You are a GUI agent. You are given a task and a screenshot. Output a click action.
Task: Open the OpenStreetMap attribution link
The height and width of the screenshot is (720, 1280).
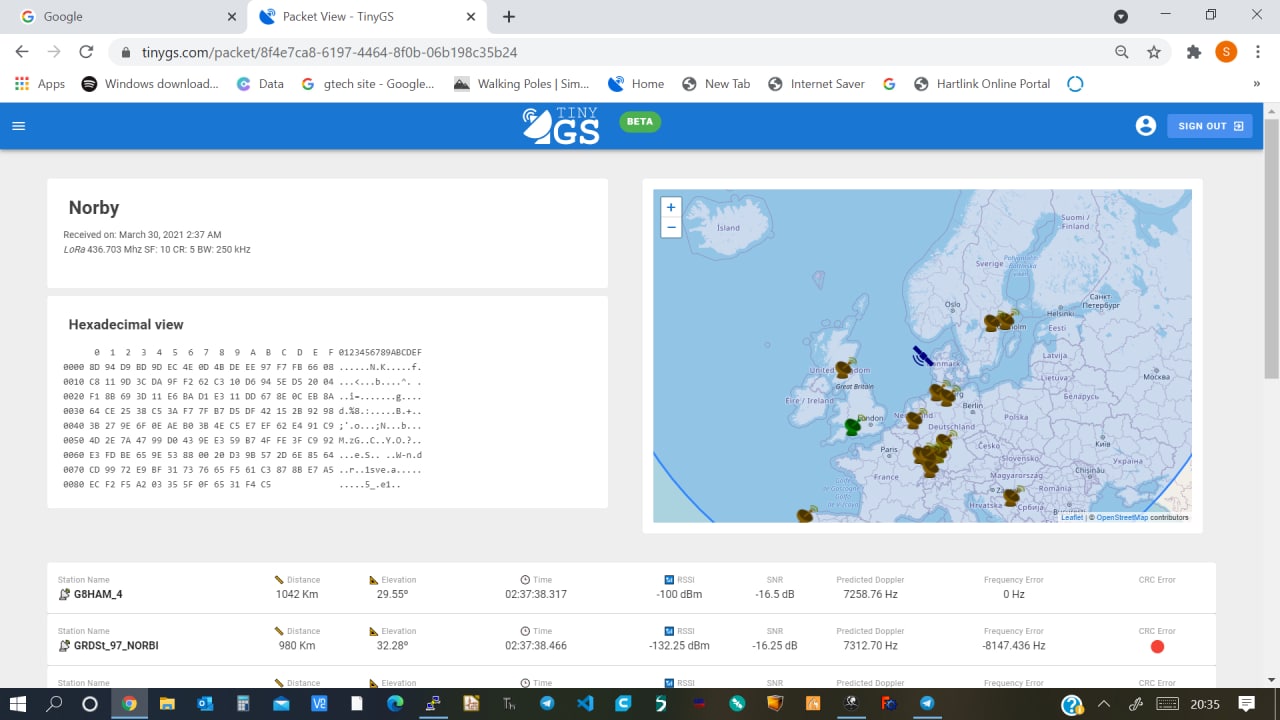pos(1121,517)
